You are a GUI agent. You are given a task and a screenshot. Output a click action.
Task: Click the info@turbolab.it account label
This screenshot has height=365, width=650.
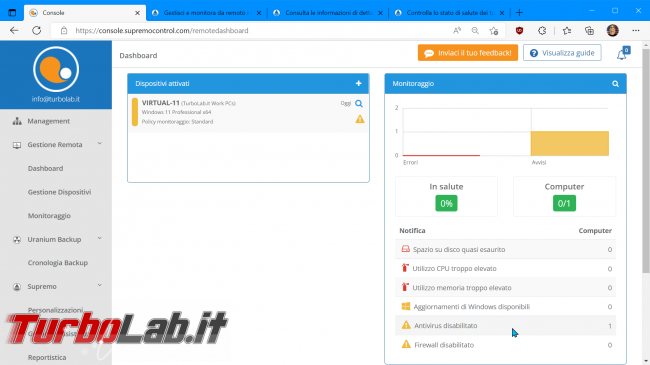click(56, 99)
